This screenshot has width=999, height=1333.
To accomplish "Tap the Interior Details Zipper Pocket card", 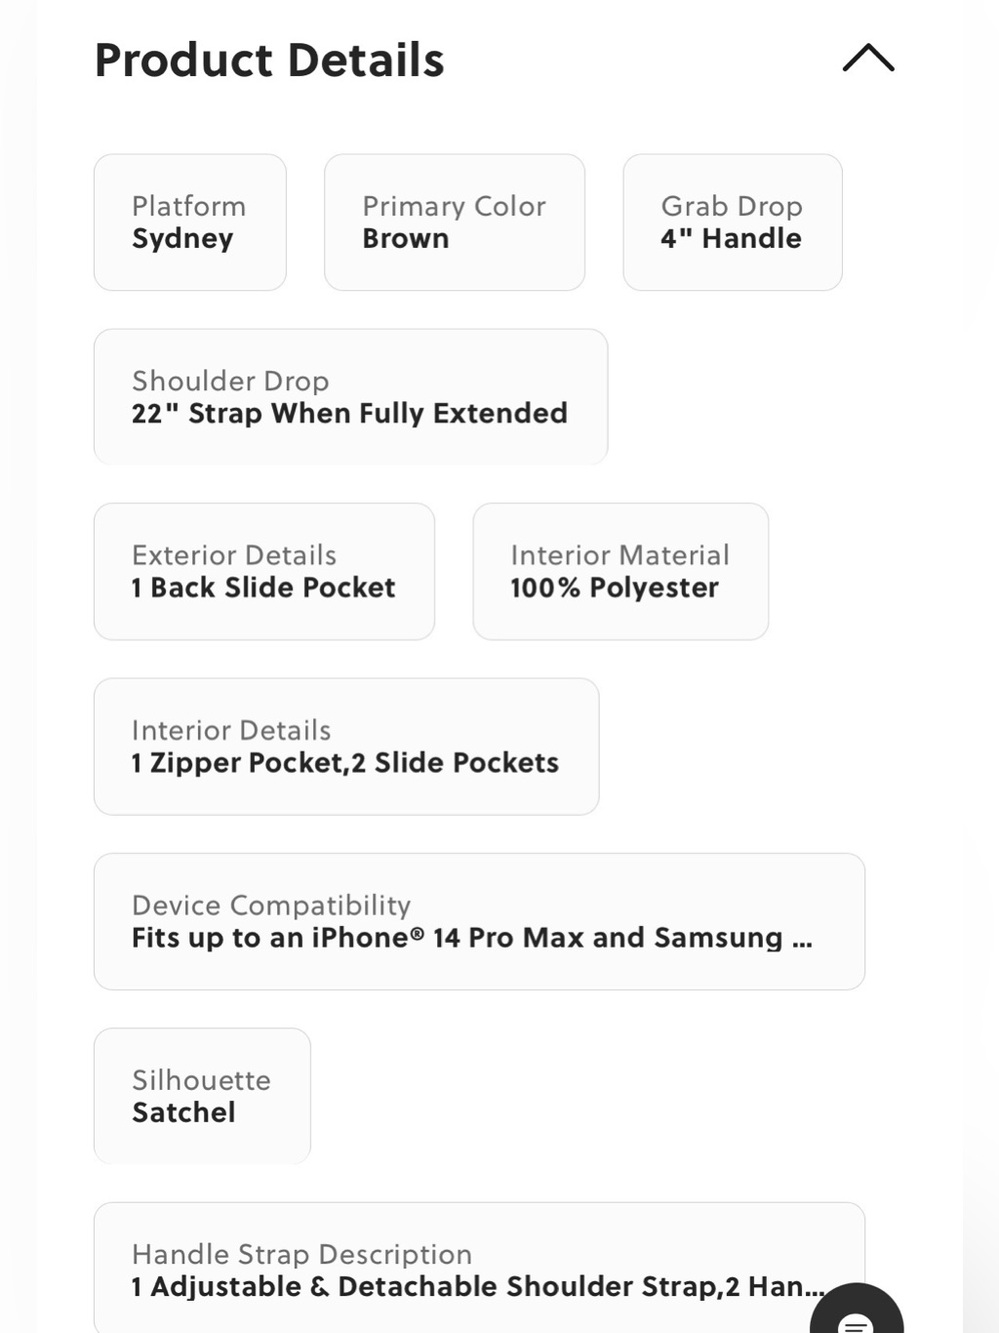I will (346, 746).
